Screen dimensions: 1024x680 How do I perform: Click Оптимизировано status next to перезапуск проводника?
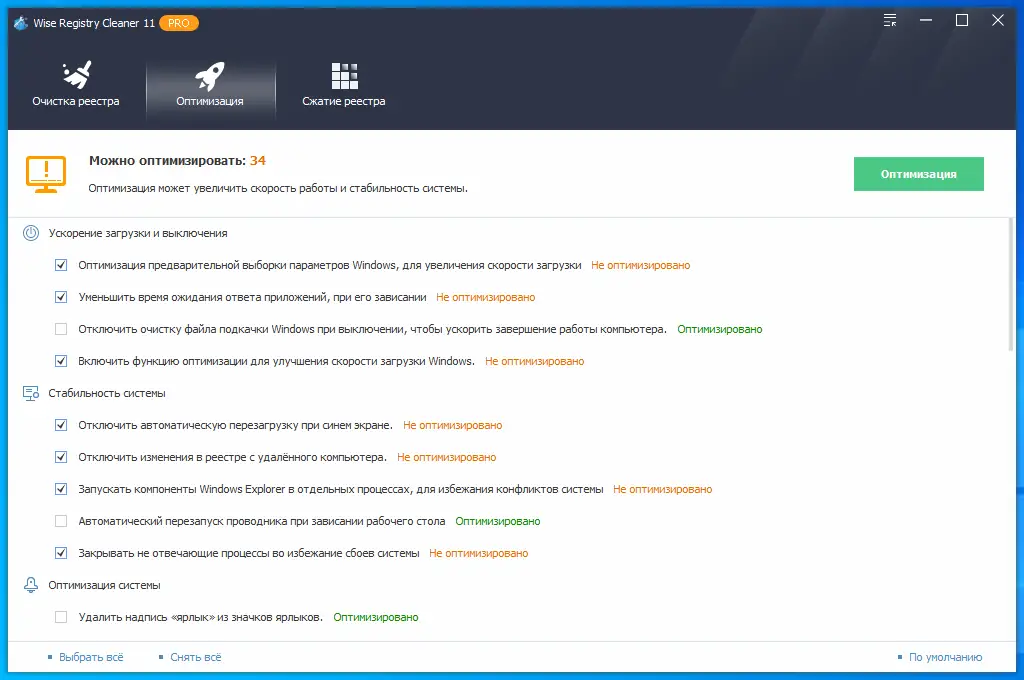pyautogui.click(x=498, y=521)
